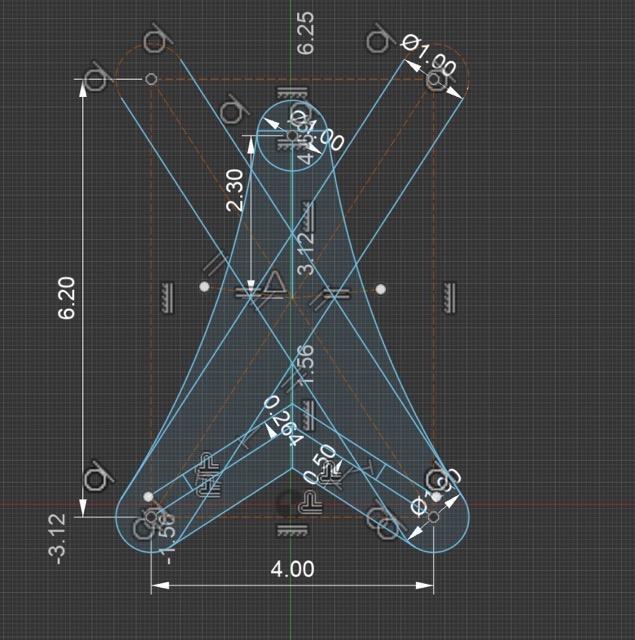The image size is (635, 640).
Task: Click the -3.12 dimension value
Action: click(57, 539)
